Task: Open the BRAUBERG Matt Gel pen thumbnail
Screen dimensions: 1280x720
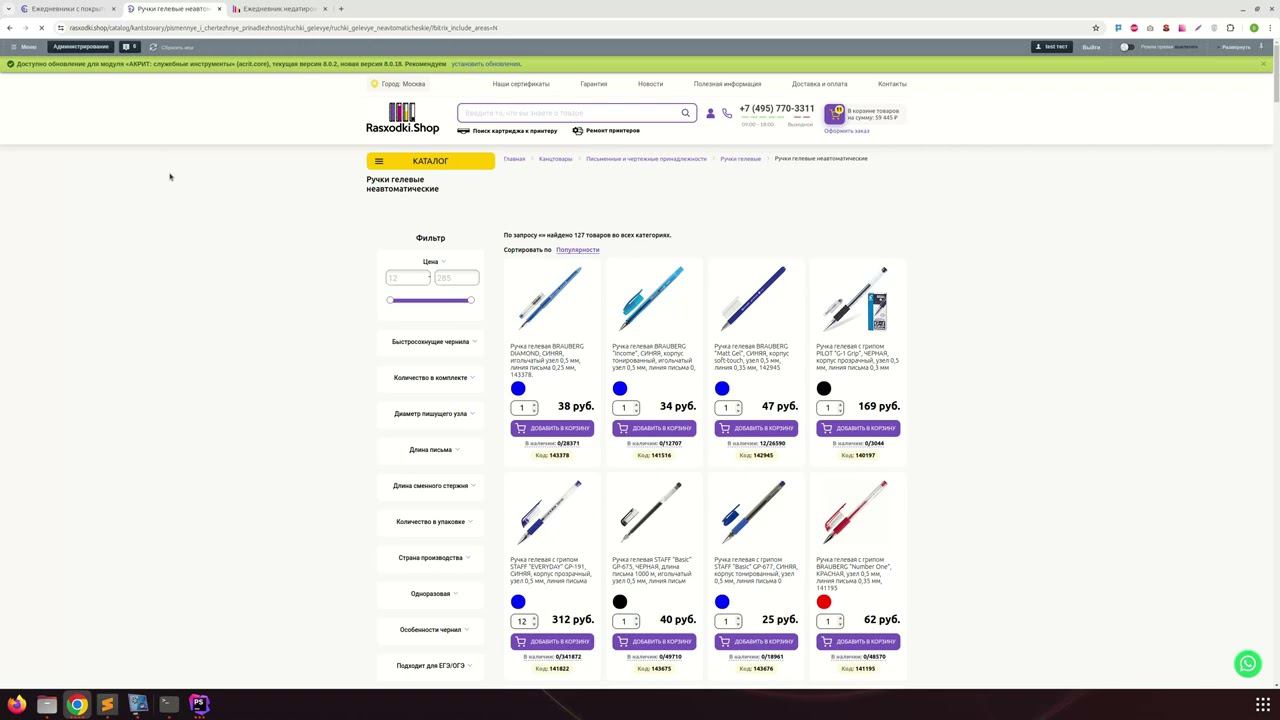Action: [x=756, y=298]
